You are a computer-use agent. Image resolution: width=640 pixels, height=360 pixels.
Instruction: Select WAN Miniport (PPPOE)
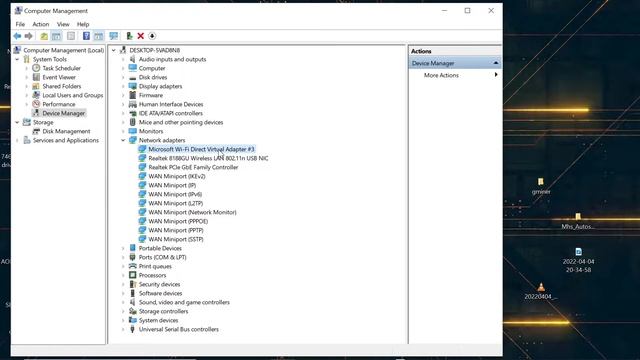[x=178, y=221]
